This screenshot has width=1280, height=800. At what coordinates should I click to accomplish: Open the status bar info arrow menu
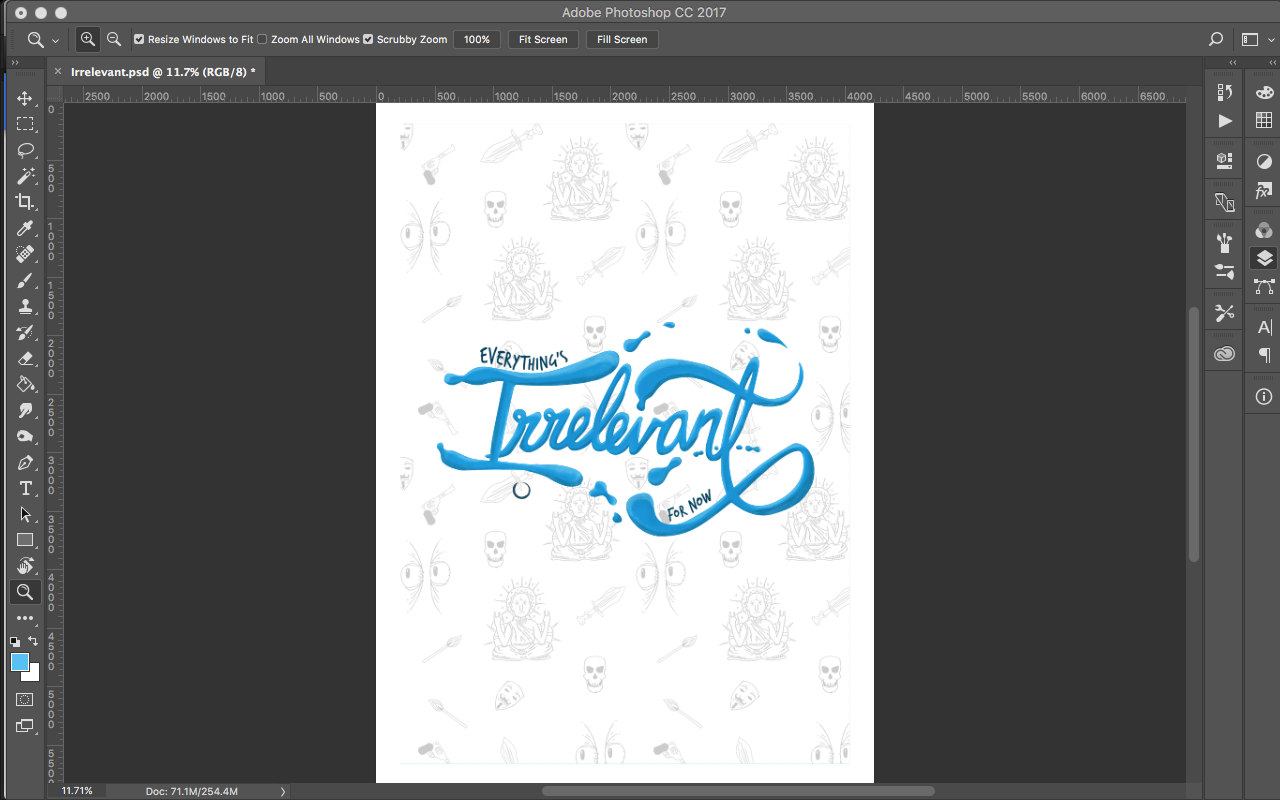click(283, 791)
